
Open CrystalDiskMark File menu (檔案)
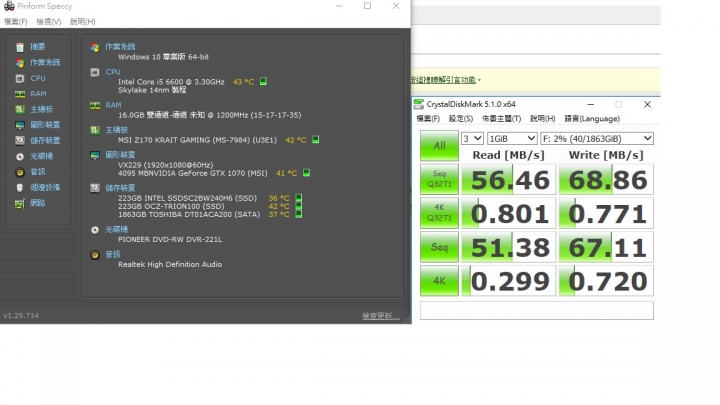point(428,118)
